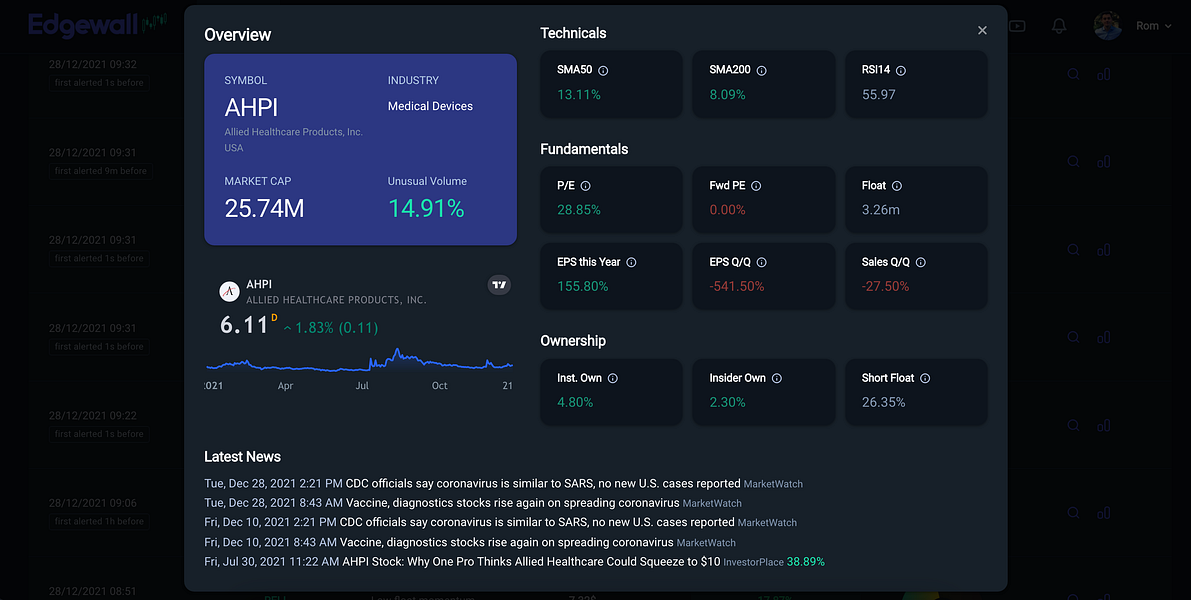Viewport: 1191px width, 600px height.
Task: Open the EPS Q/Q info icon
Action: pyautogui.click(x=761, y=262)
